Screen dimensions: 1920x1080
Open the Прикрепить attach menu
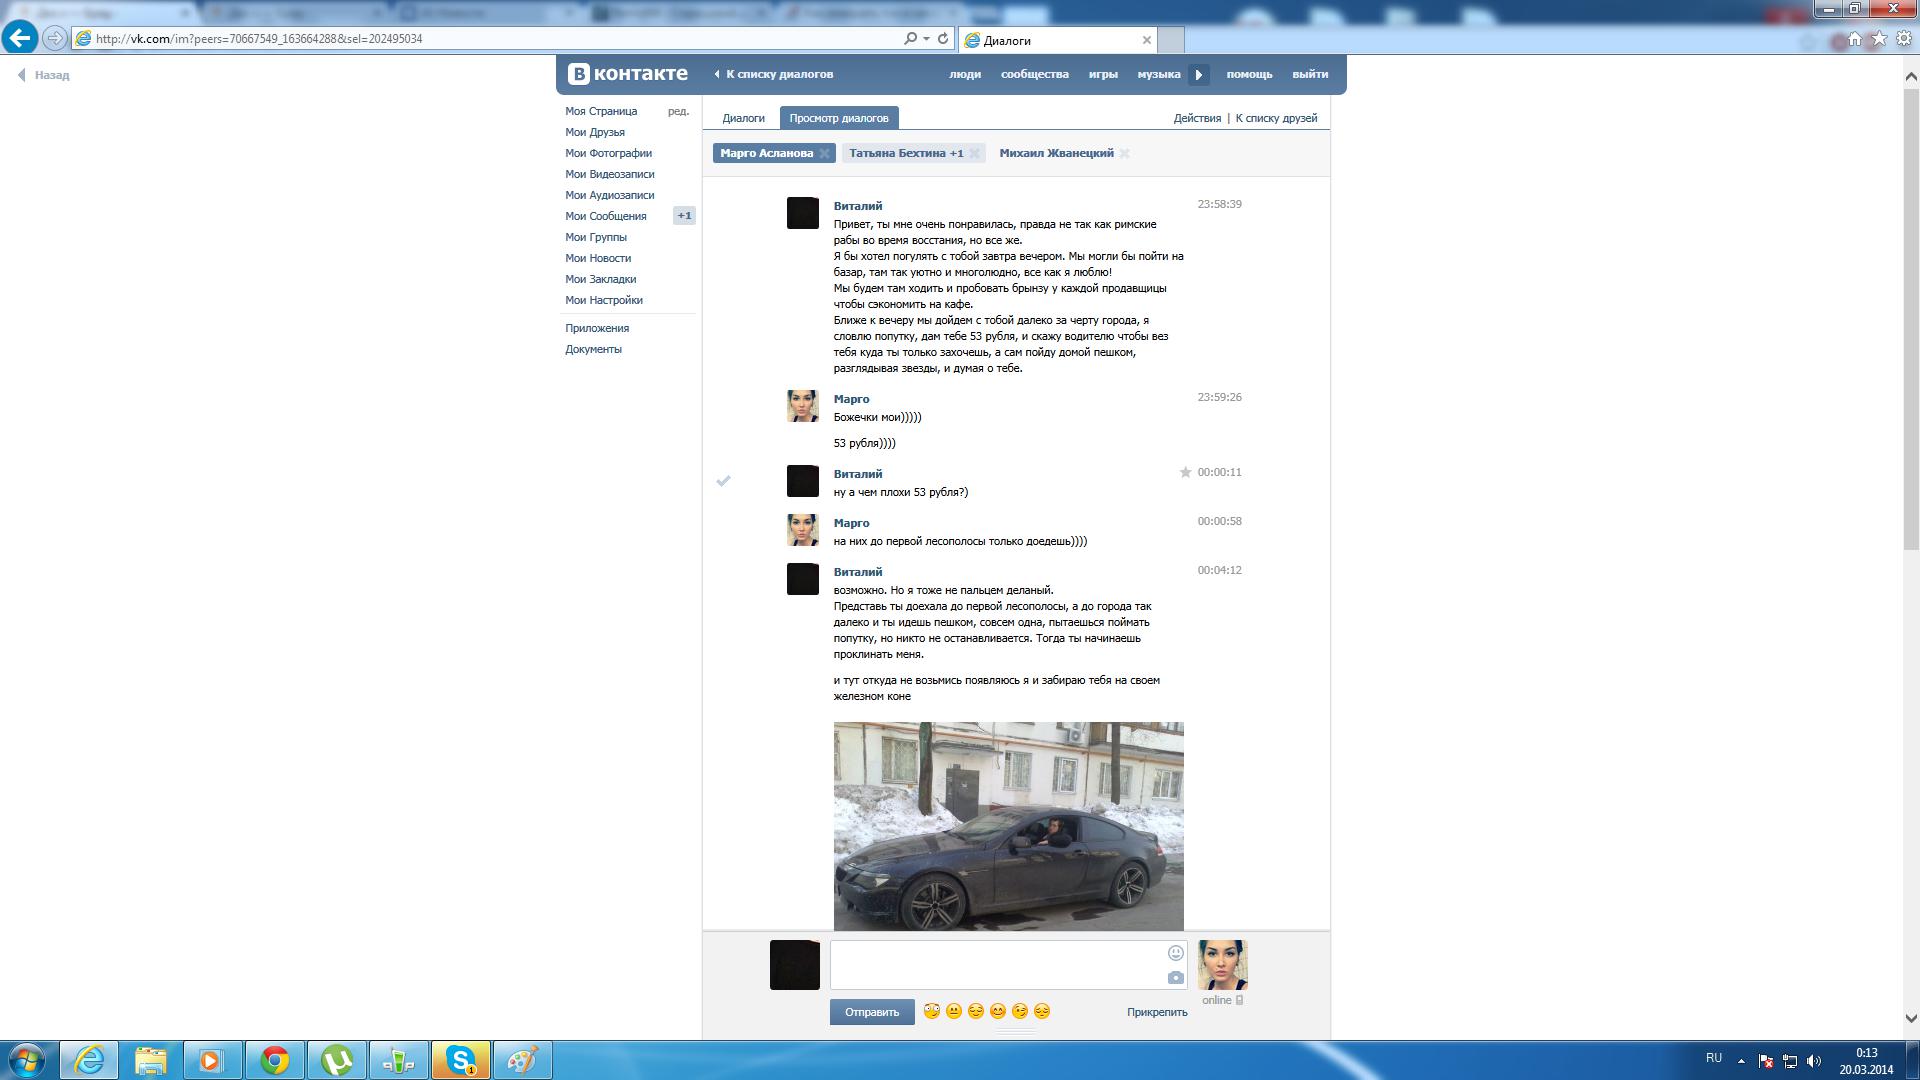1157,1012
